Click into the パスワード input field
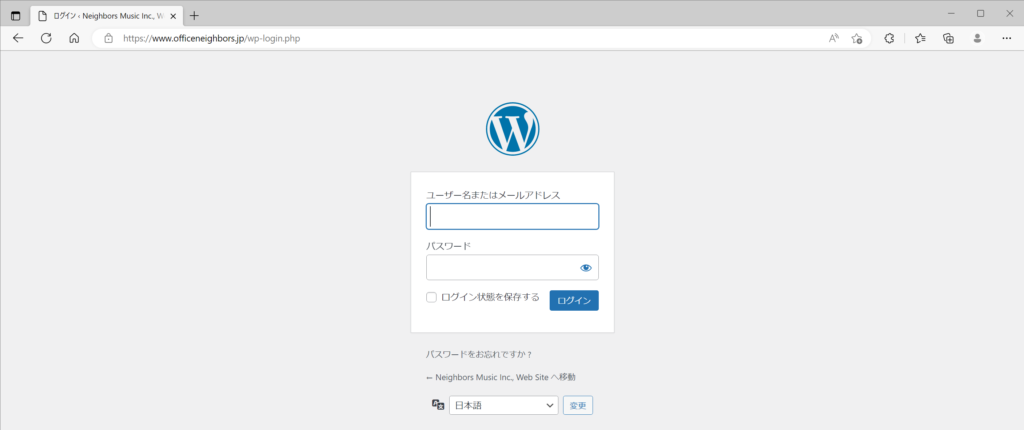Screen dimensions: 1024x430 (500, 268)
